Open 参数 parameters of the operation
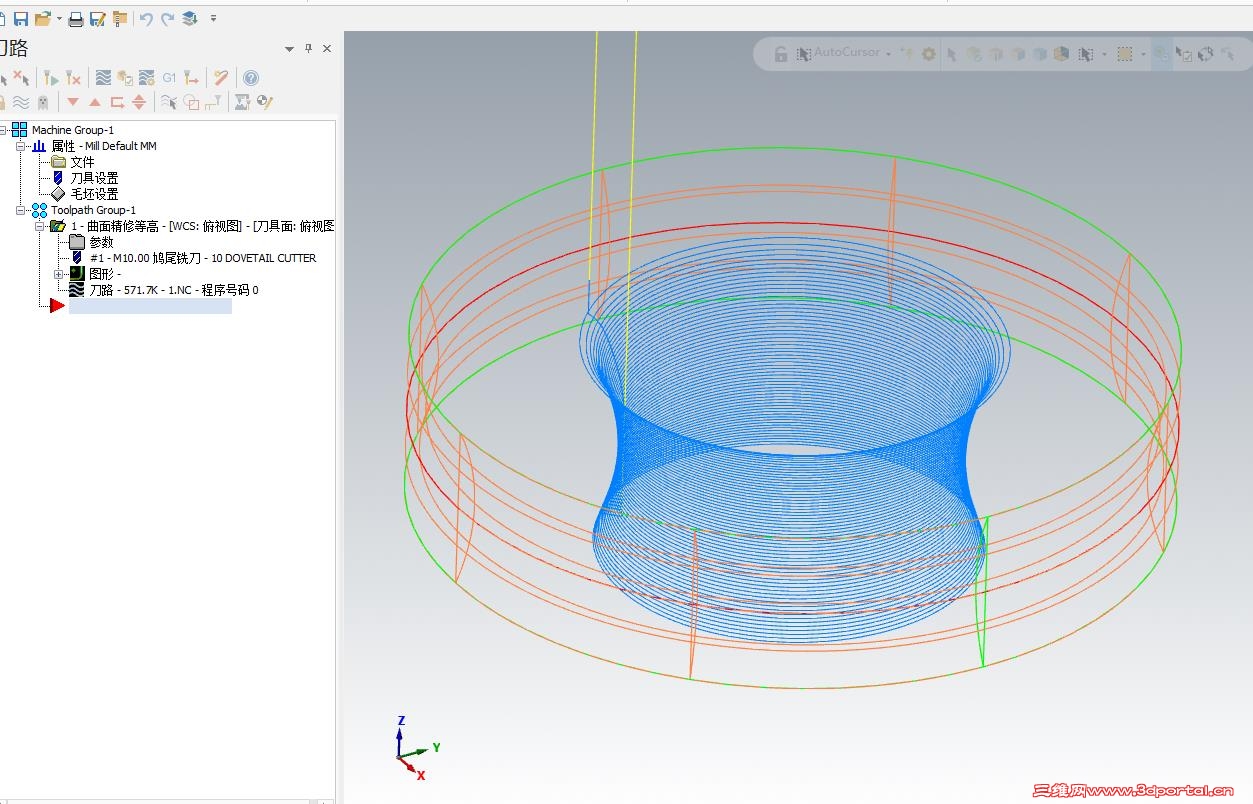Screen dimensions: 1253x804 pos(101,242)
